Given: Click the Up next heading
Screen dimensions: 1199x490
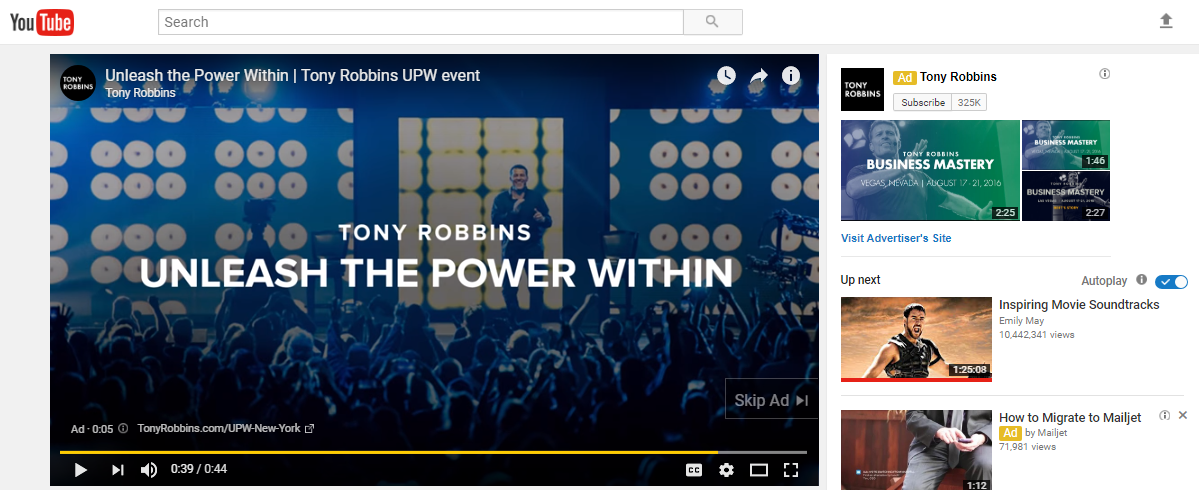Looking at the screenshot, I should 860,280.
